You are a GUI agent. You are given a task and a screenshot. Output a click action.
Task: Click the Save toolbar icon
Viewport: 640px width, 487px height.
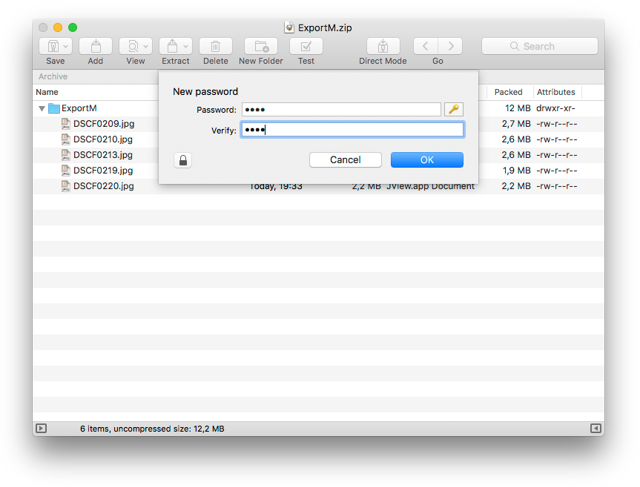pyautogui.click(x=55, y=46)
